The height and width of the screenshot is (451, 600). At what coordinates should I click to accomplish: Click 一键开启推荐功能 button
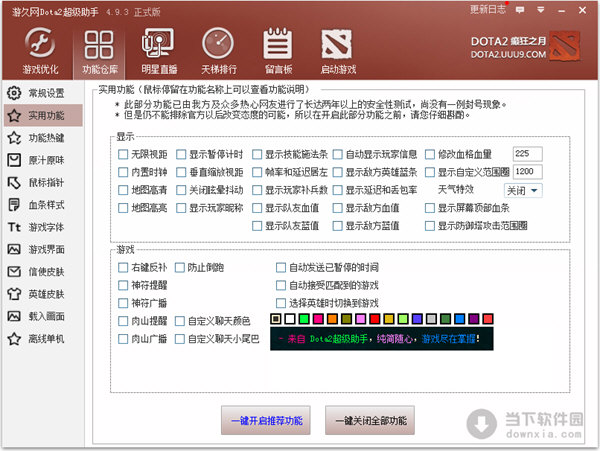click(266, 421)
